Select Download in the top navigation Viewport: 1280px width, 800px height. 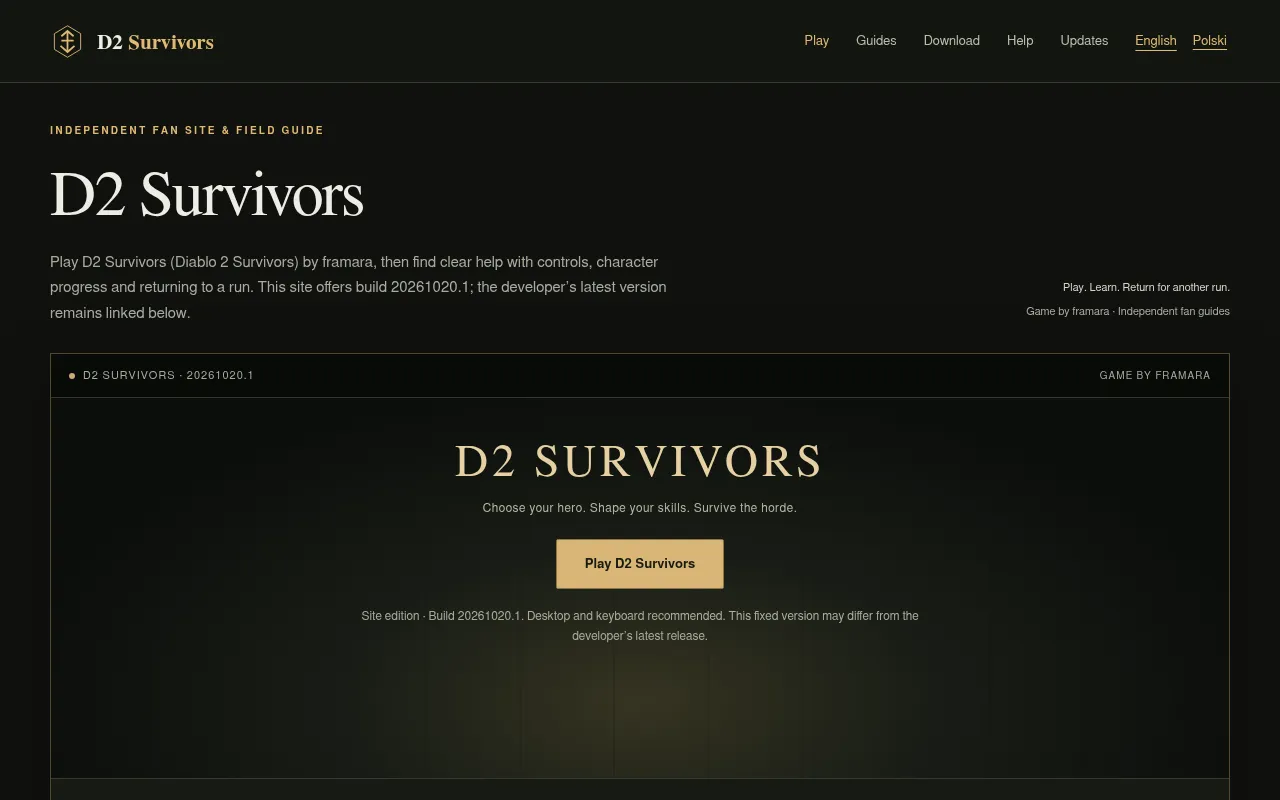pyautogui.click(x=952, y=41)
